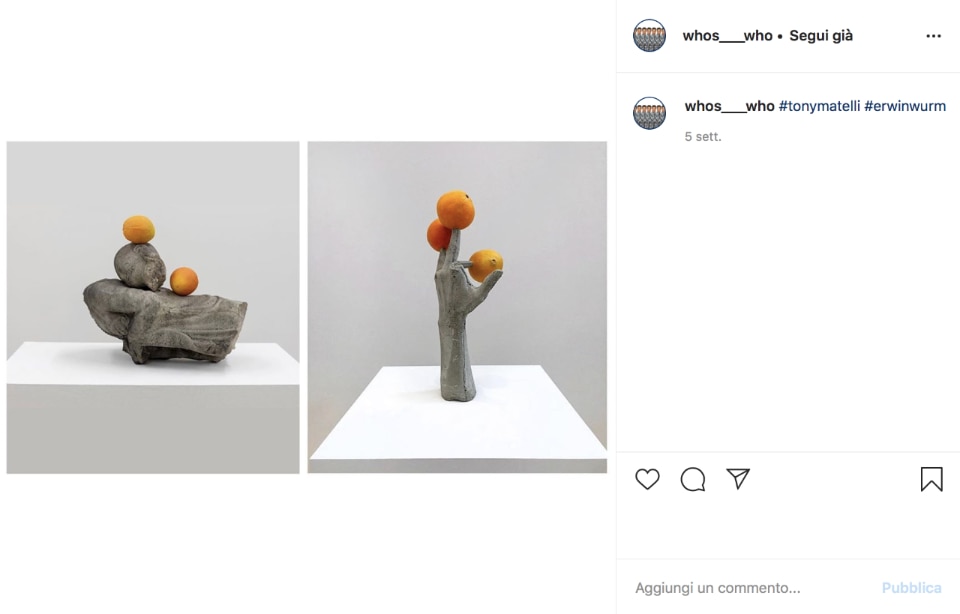Open whos___who avatar beside the caption

click(x=649, y=113)
